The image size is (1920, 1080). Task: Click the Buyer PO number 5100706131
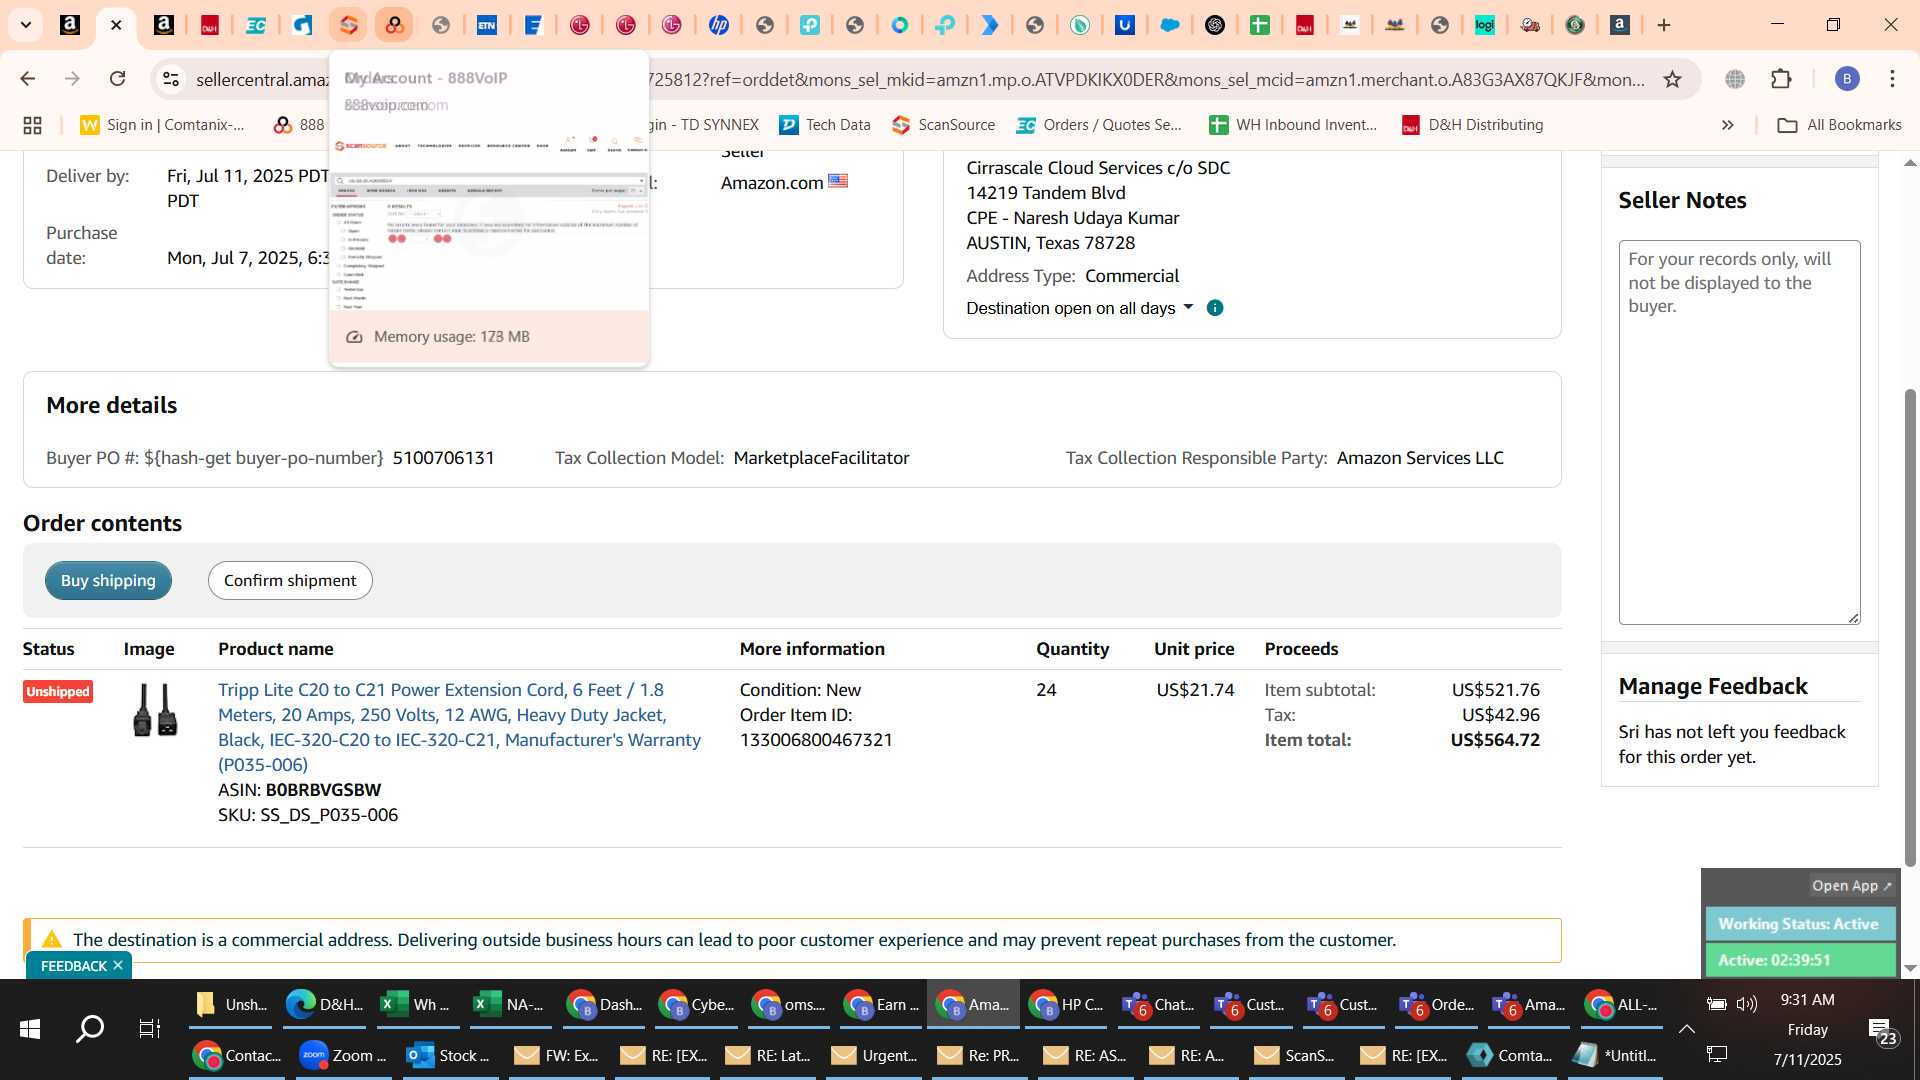pos(443,458)
